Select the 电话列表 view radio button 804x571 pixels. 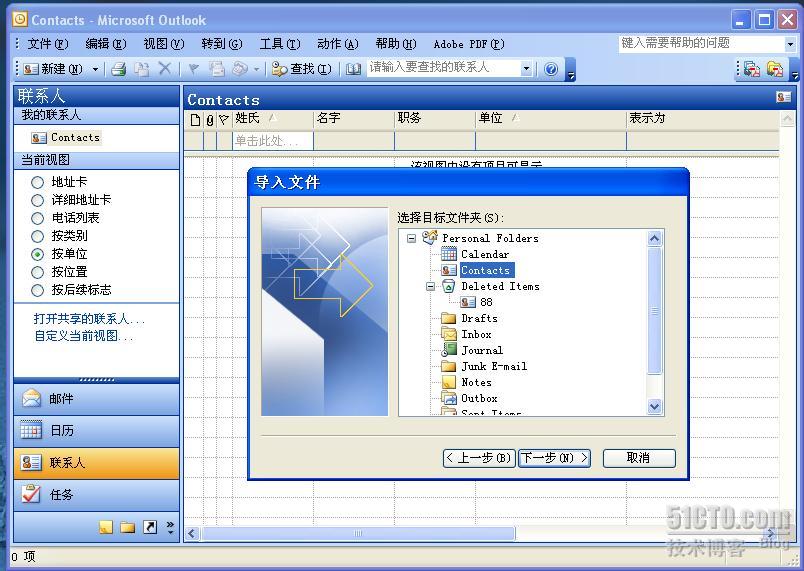click(x=37, y=218)
